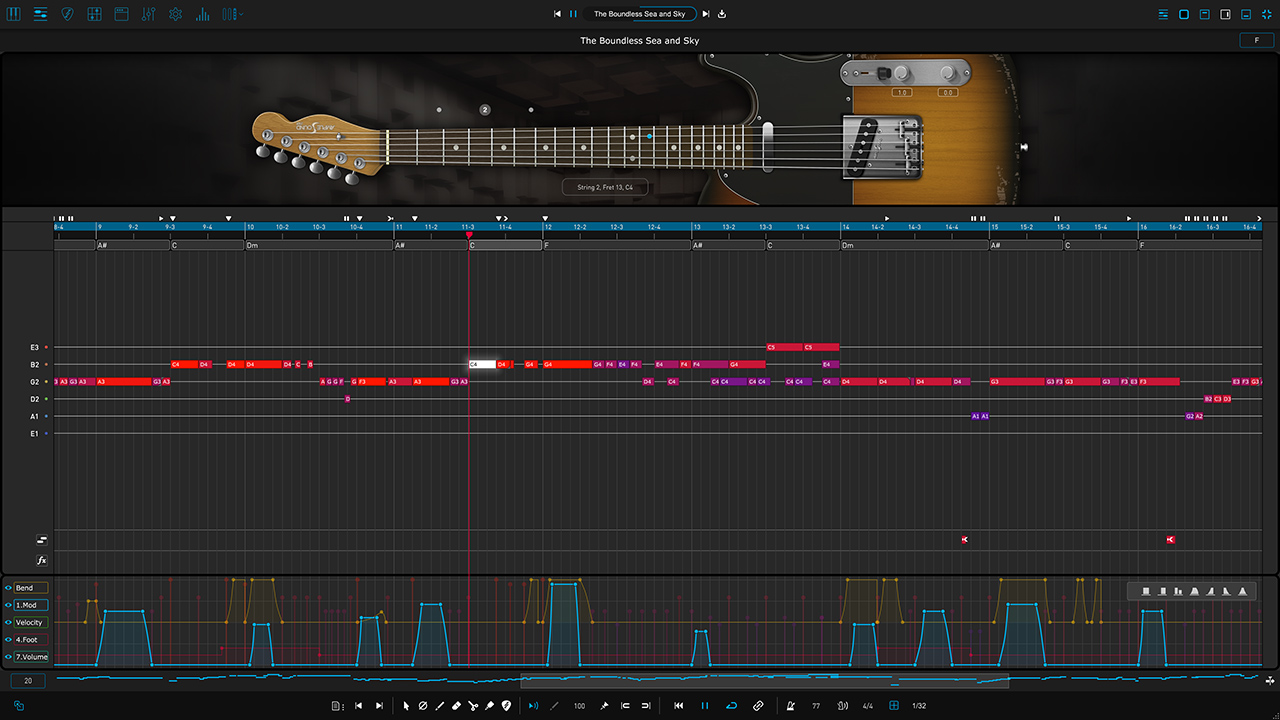The width and height of the screenshot is (1280, 720).
Task: Toggle the top panel layout icon
Action: 1205,14
